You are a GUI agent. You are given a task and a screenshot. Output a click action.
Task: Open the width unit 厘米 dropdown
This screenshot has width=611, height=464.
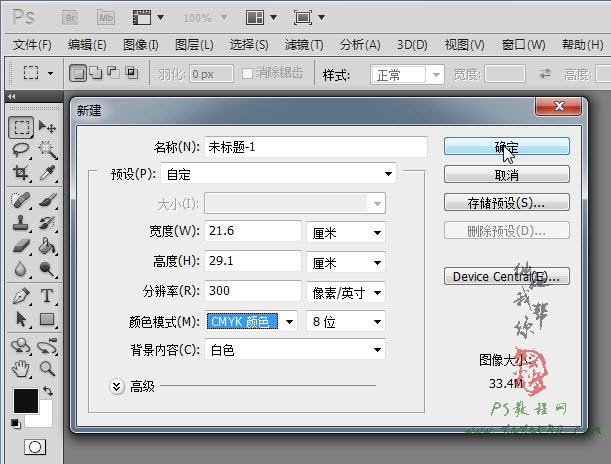pos(346,233)
